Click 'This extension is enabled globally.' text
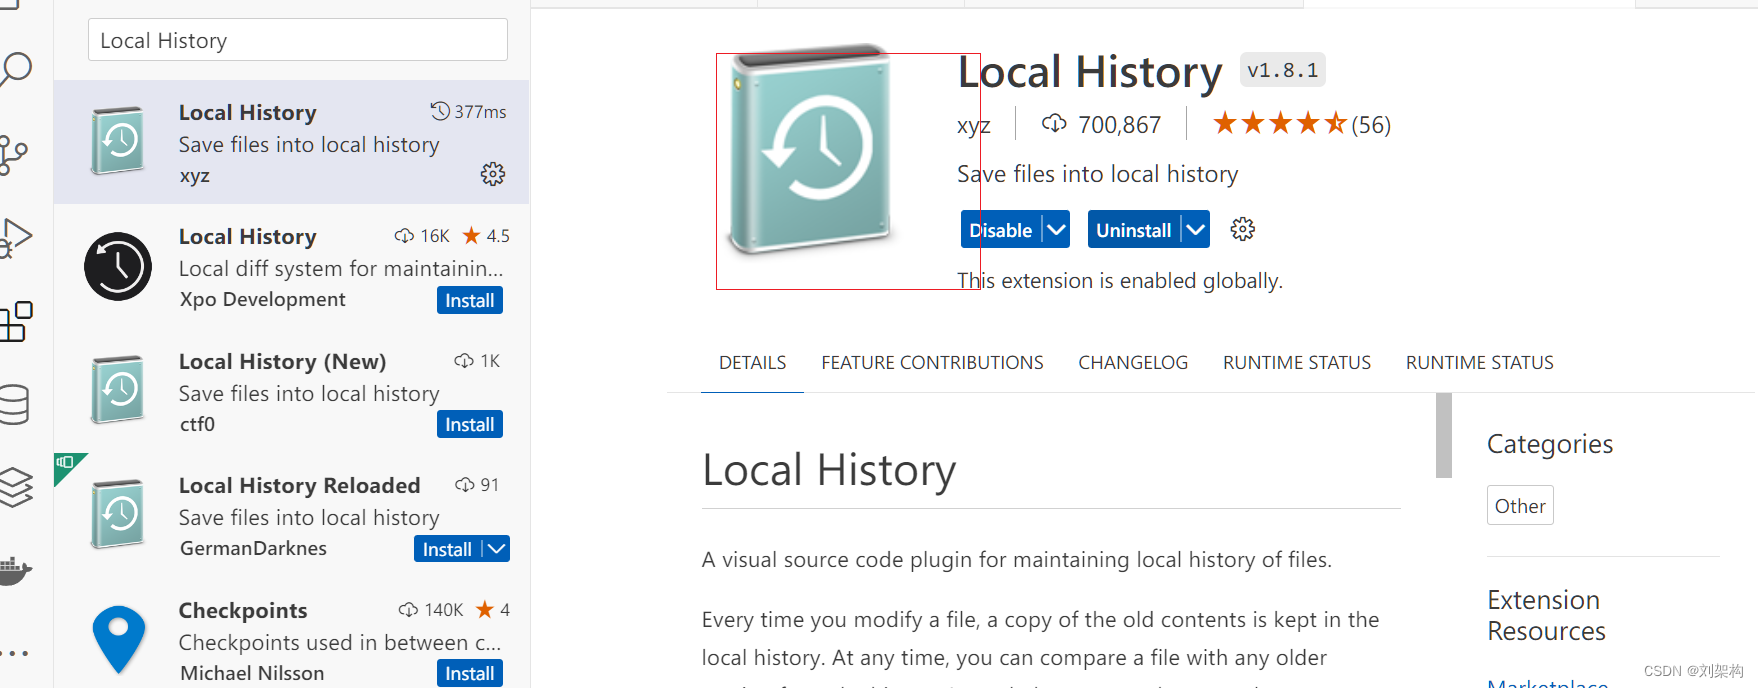 pyautogui.click(x=1120, y=281)
